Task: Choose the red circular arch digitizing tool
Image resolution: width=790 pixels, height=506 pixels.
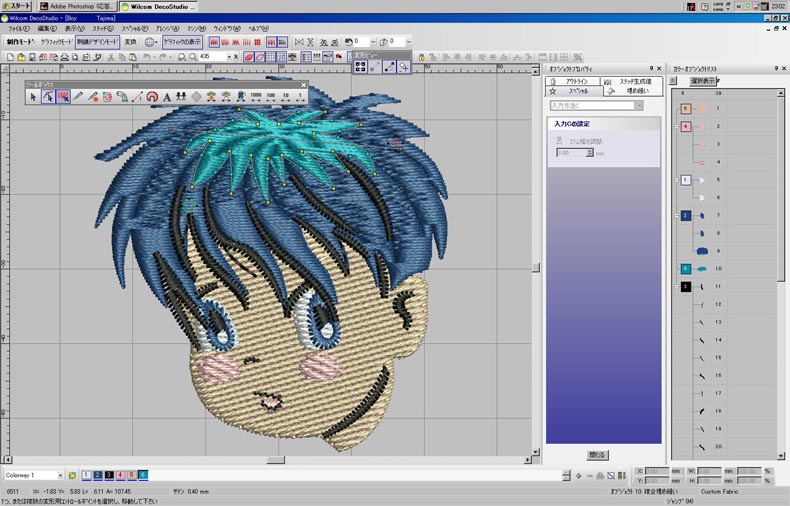Action: (x=152, y=97)
